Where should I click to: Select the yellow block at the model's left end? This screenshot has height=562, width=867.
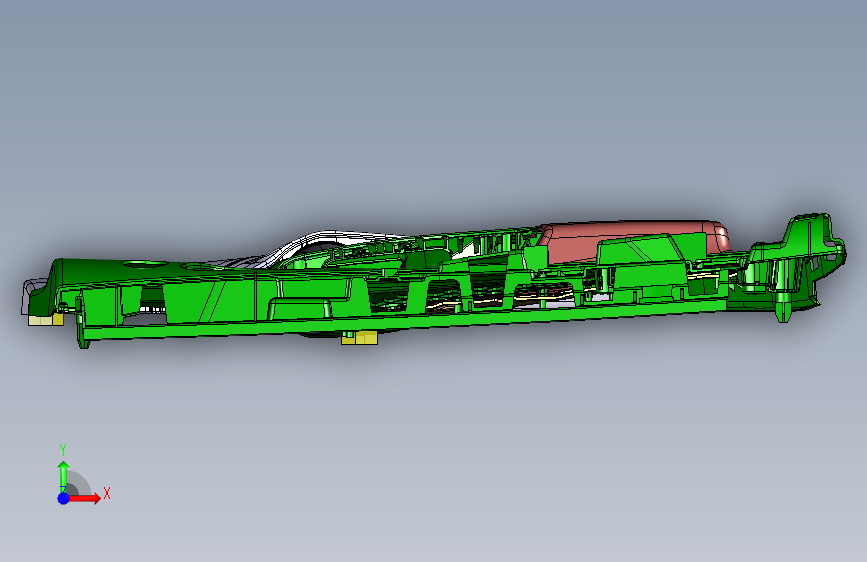[45, 320]
